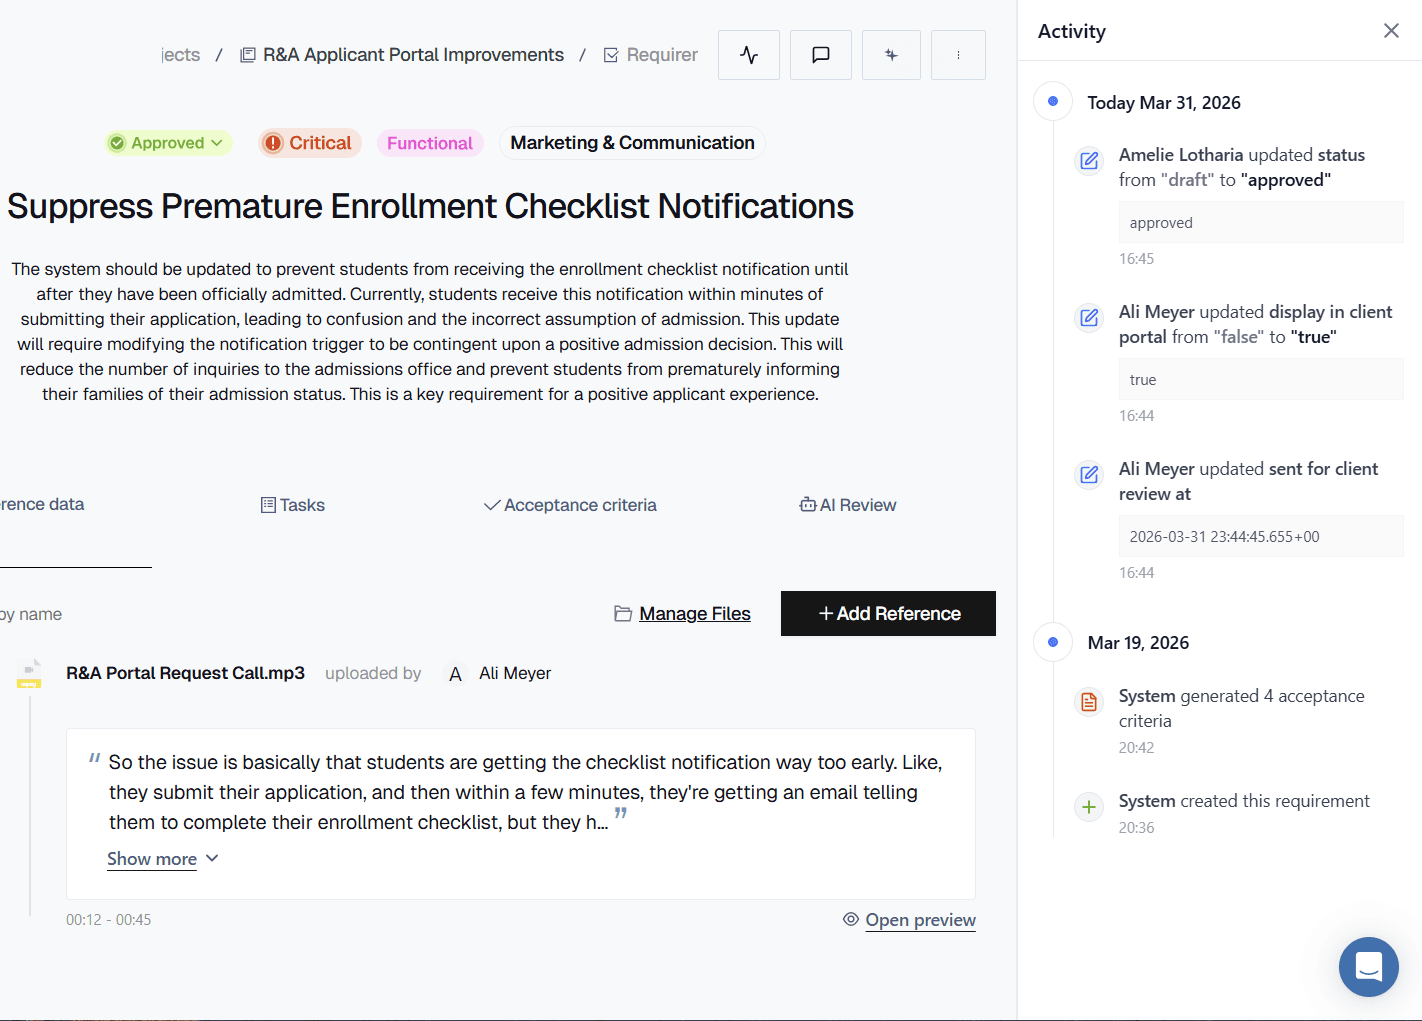Click the AI Review robot icon
Viewport: 1422px width, 1021px height.
806,504
